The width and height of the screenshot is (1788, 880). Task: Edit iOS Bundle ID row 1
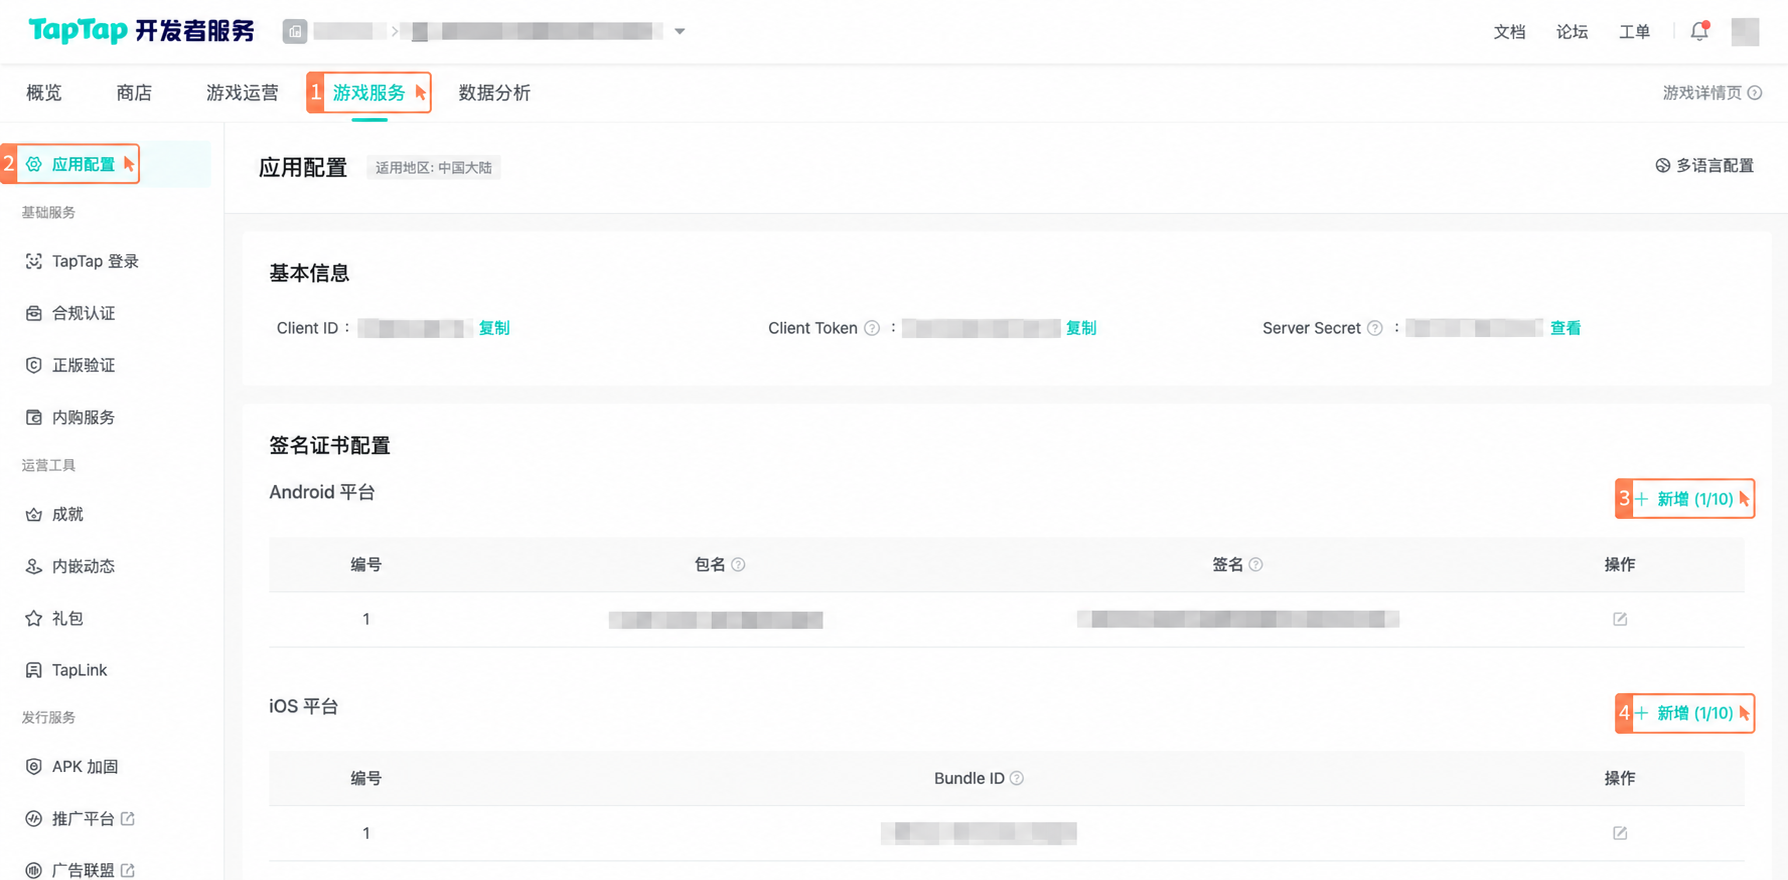1620,833
